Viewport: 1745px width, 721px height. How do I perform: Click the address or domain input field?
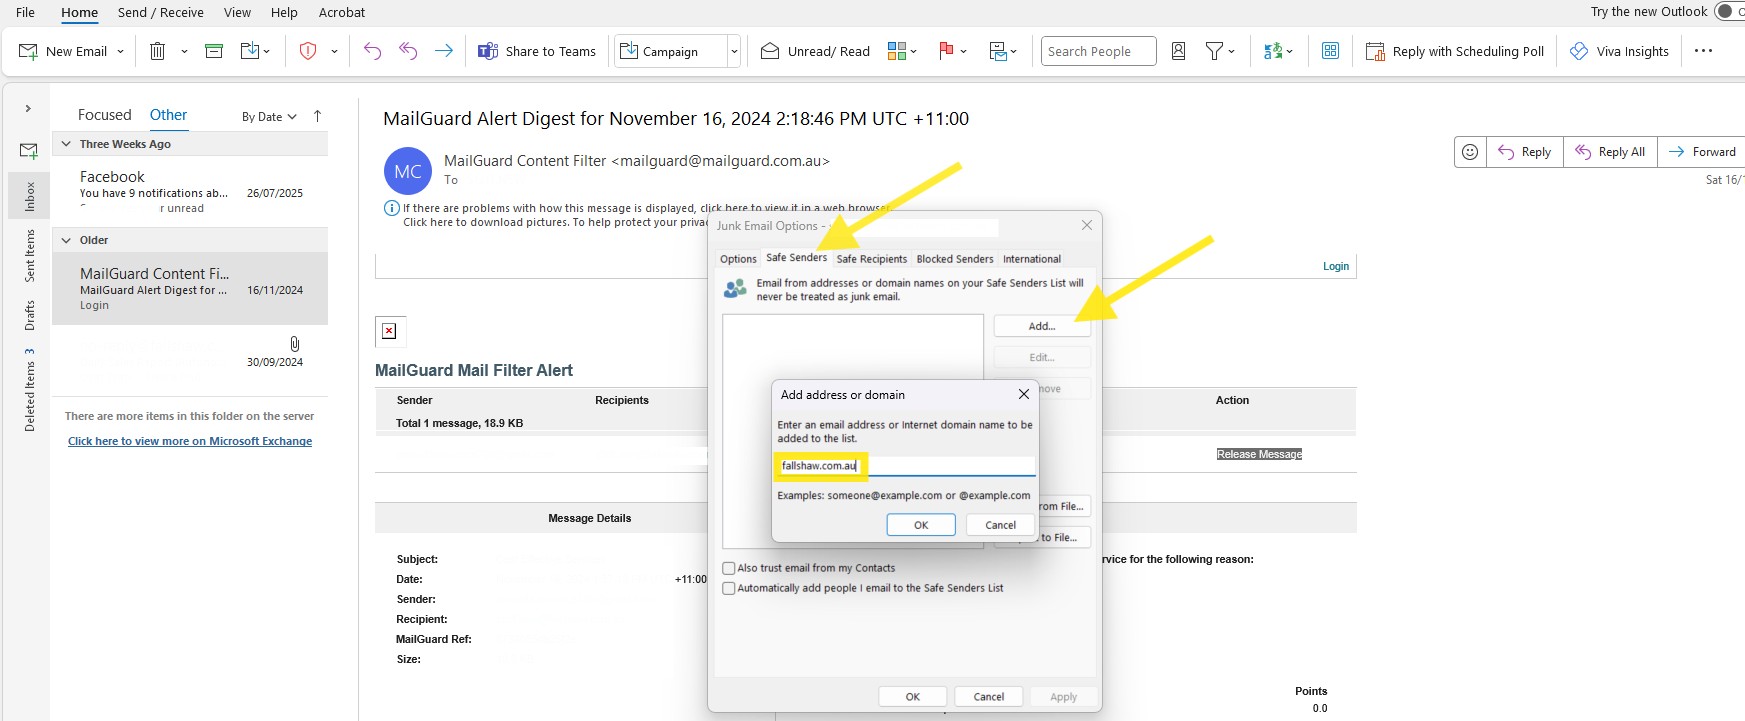coord(906,466)
